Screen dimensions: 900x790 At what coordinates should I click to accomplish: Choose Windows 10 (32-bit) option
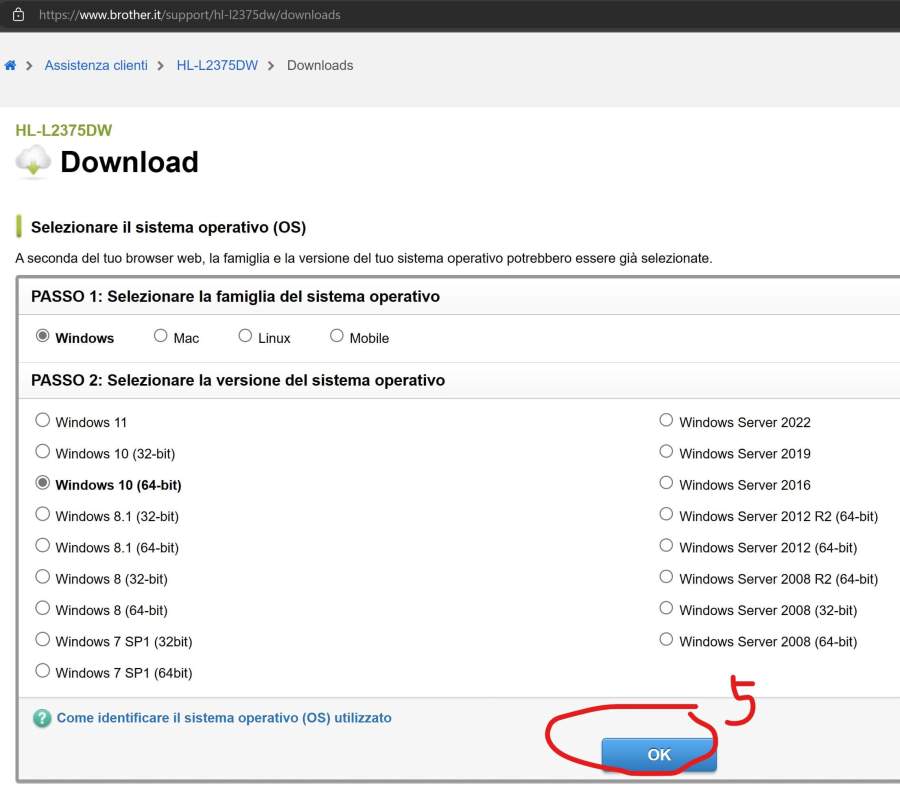click(43, 452)
